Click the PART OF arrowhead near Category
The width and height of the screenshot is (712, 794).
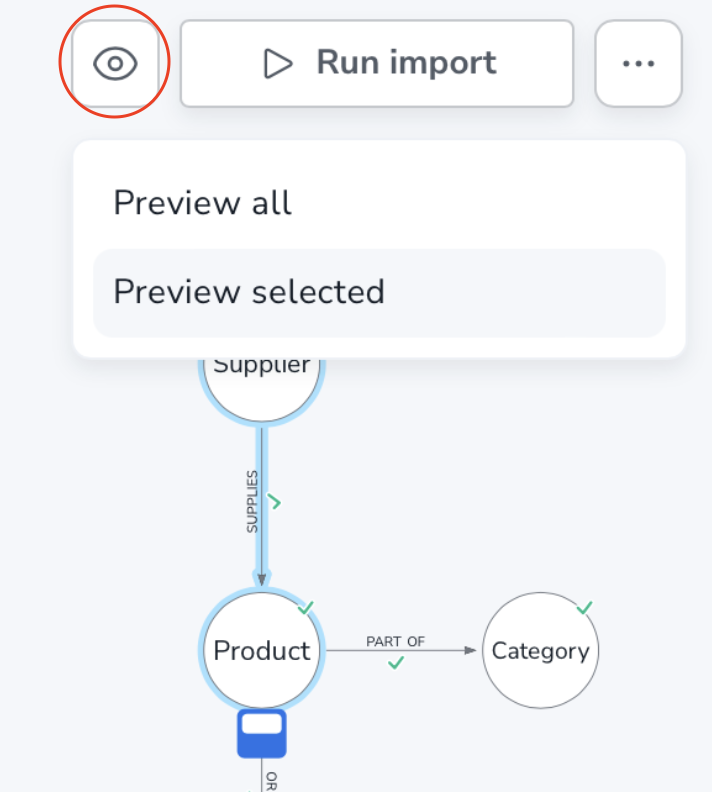[471, 651]
